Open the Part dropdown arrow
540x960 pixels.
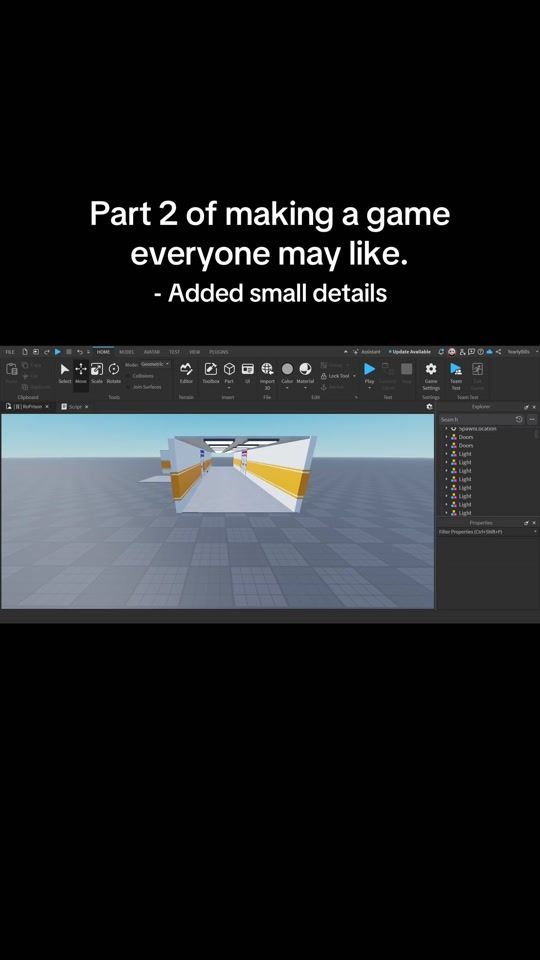coord(229,388)
